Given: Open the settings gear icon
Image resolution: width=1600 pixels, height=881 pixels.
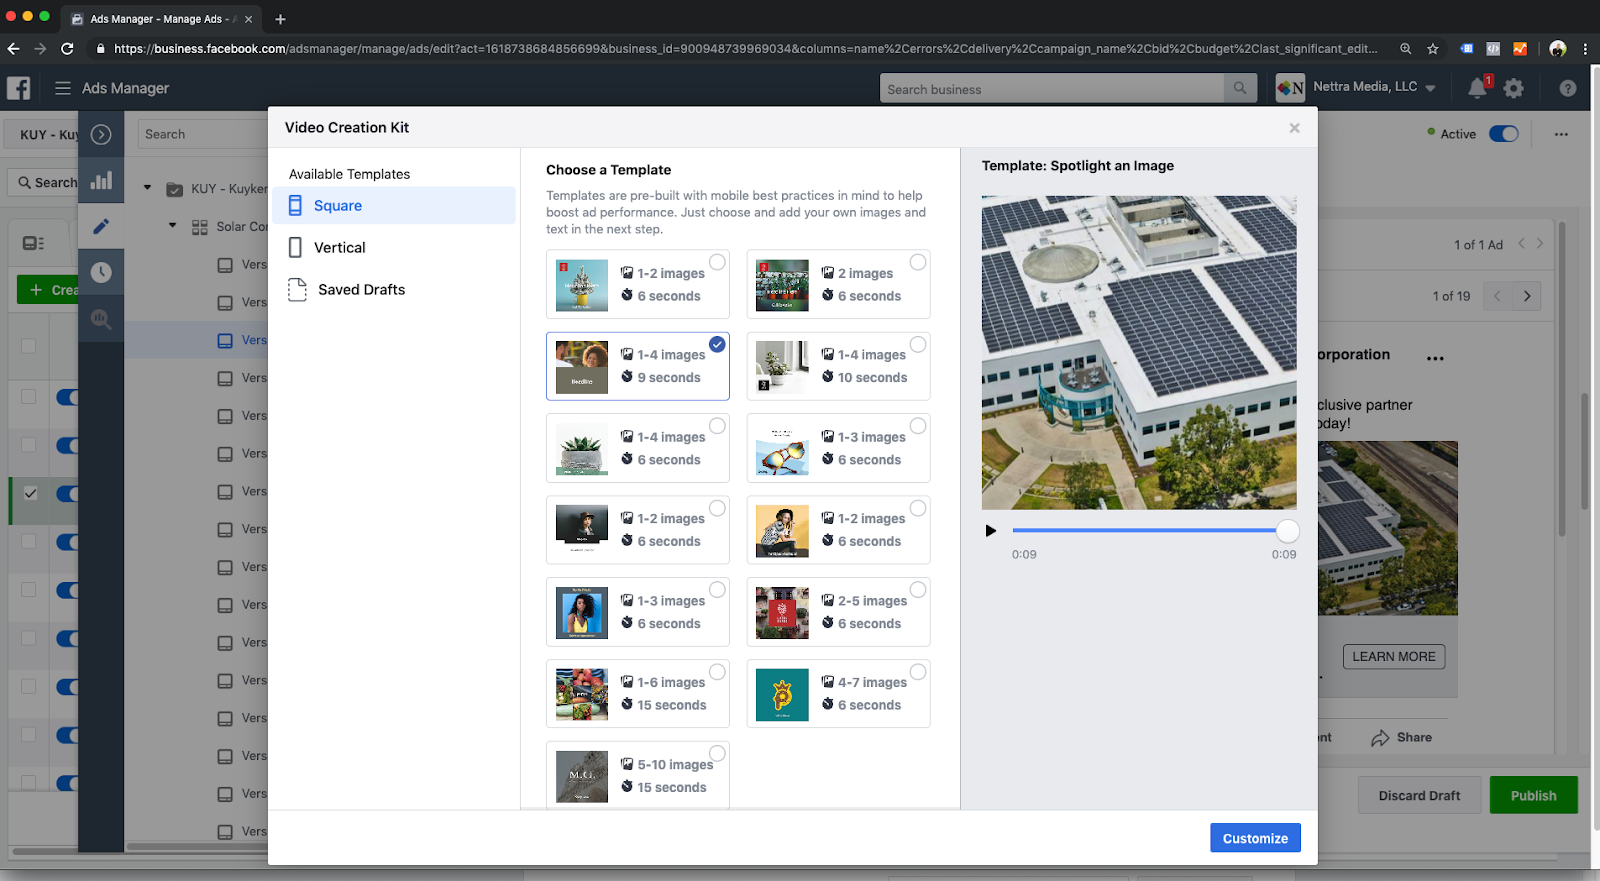Looking at the screenshot, I should tap(1514, 88).
